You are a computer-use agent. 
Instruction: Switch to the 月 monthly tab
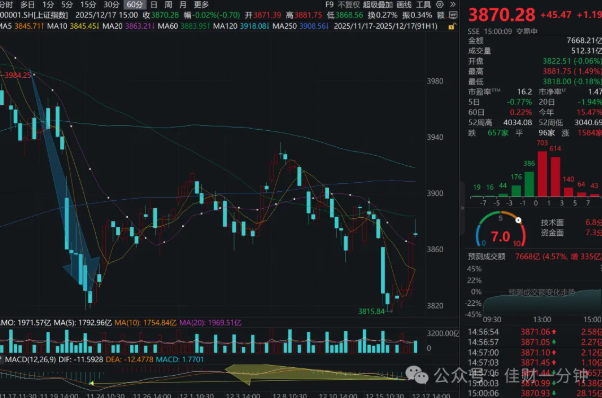tap(183, 5)
